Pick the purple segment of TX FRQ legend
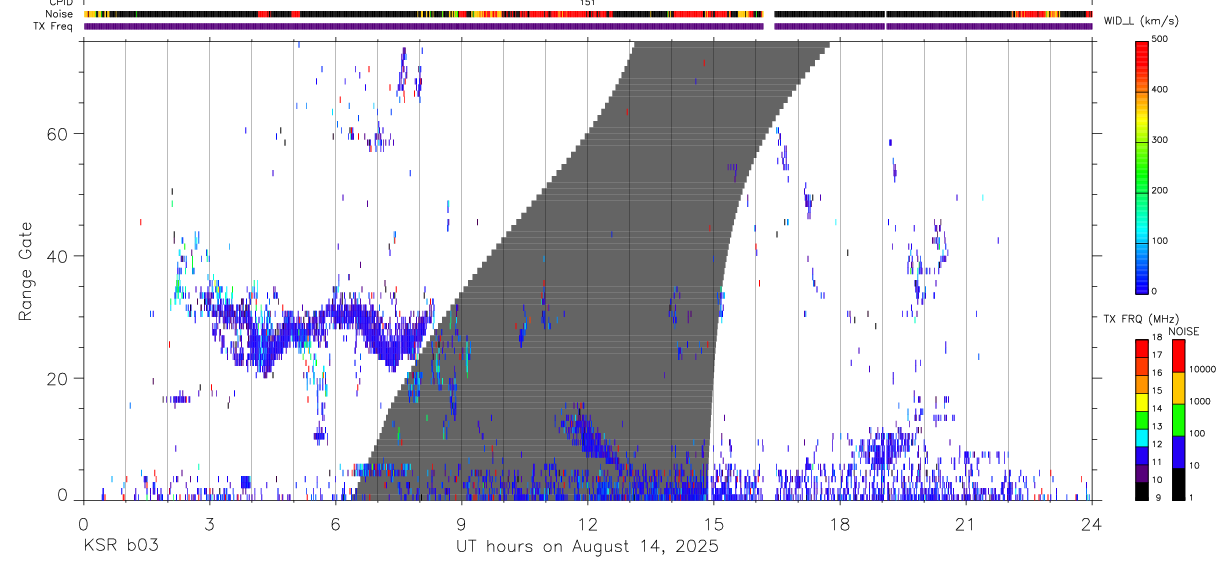This screenshot has width=1228, height=567. click(x=1142, y=473)
